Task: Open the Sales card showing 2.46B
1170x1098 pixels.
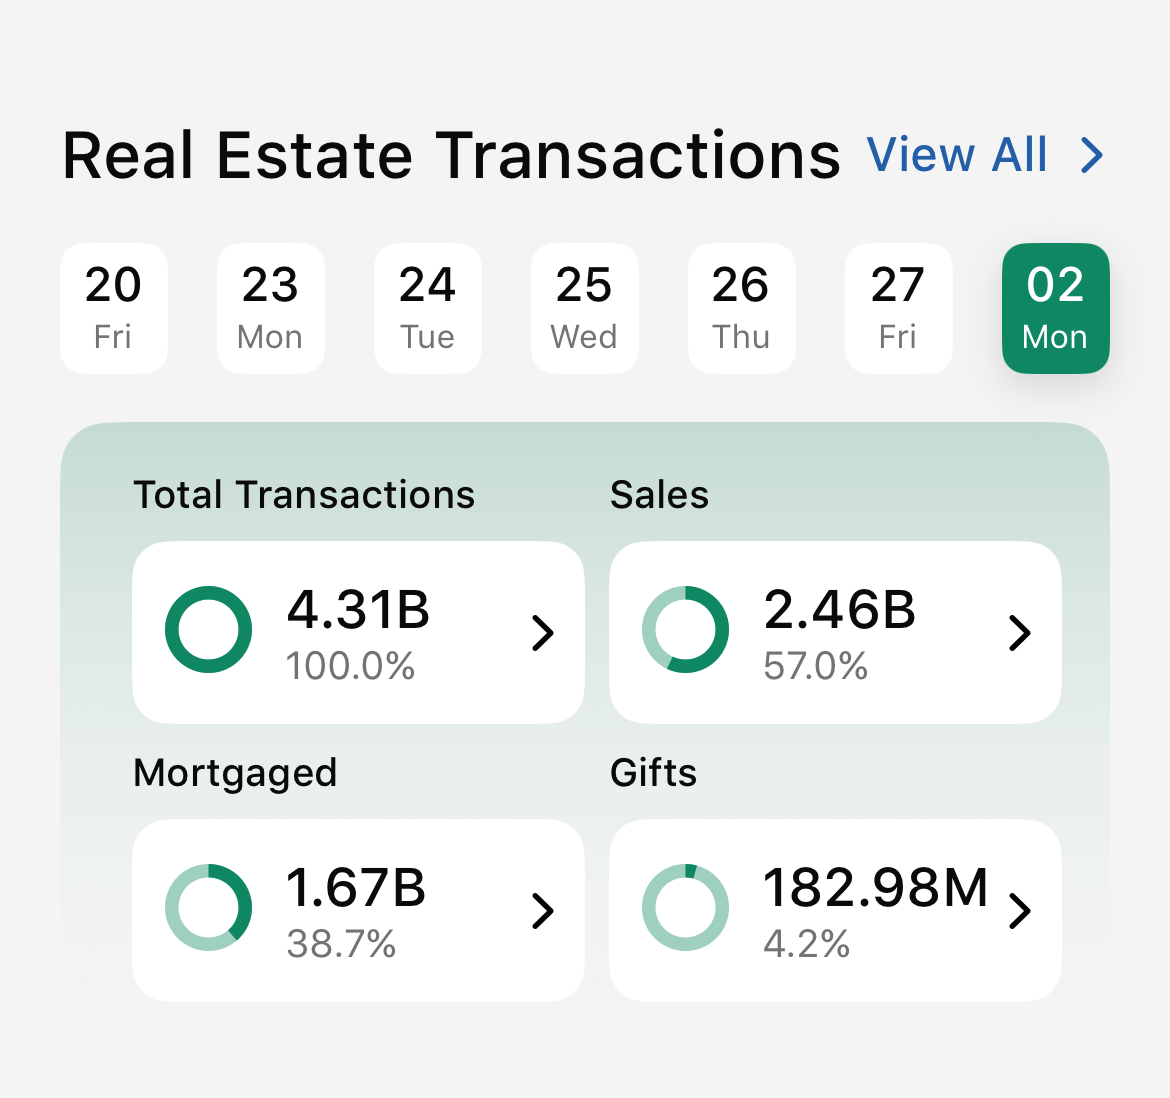Action: pyautogui.click(x=836, y=632)
